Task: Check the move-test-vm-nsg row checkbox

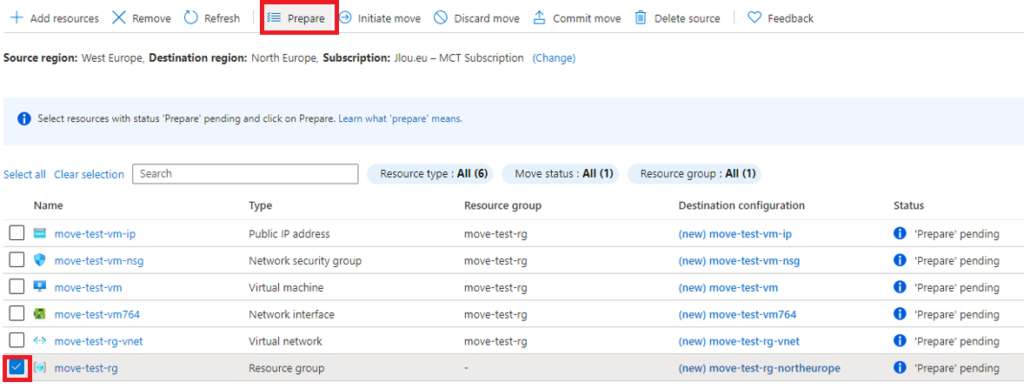Action: point(16,260)
